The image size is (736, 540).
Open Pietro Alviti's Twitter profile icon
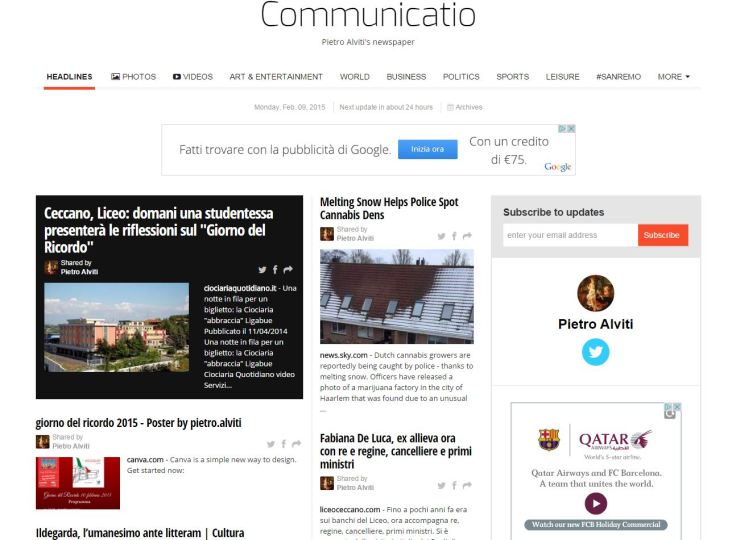pos(595,351)
